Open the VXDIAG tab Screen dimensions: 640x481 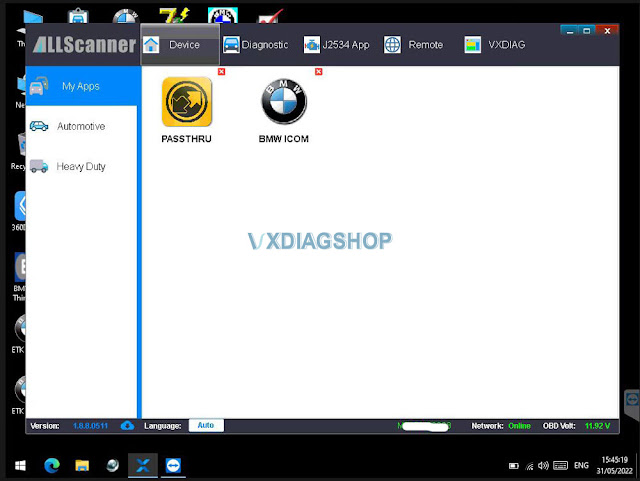click(495, 45)
